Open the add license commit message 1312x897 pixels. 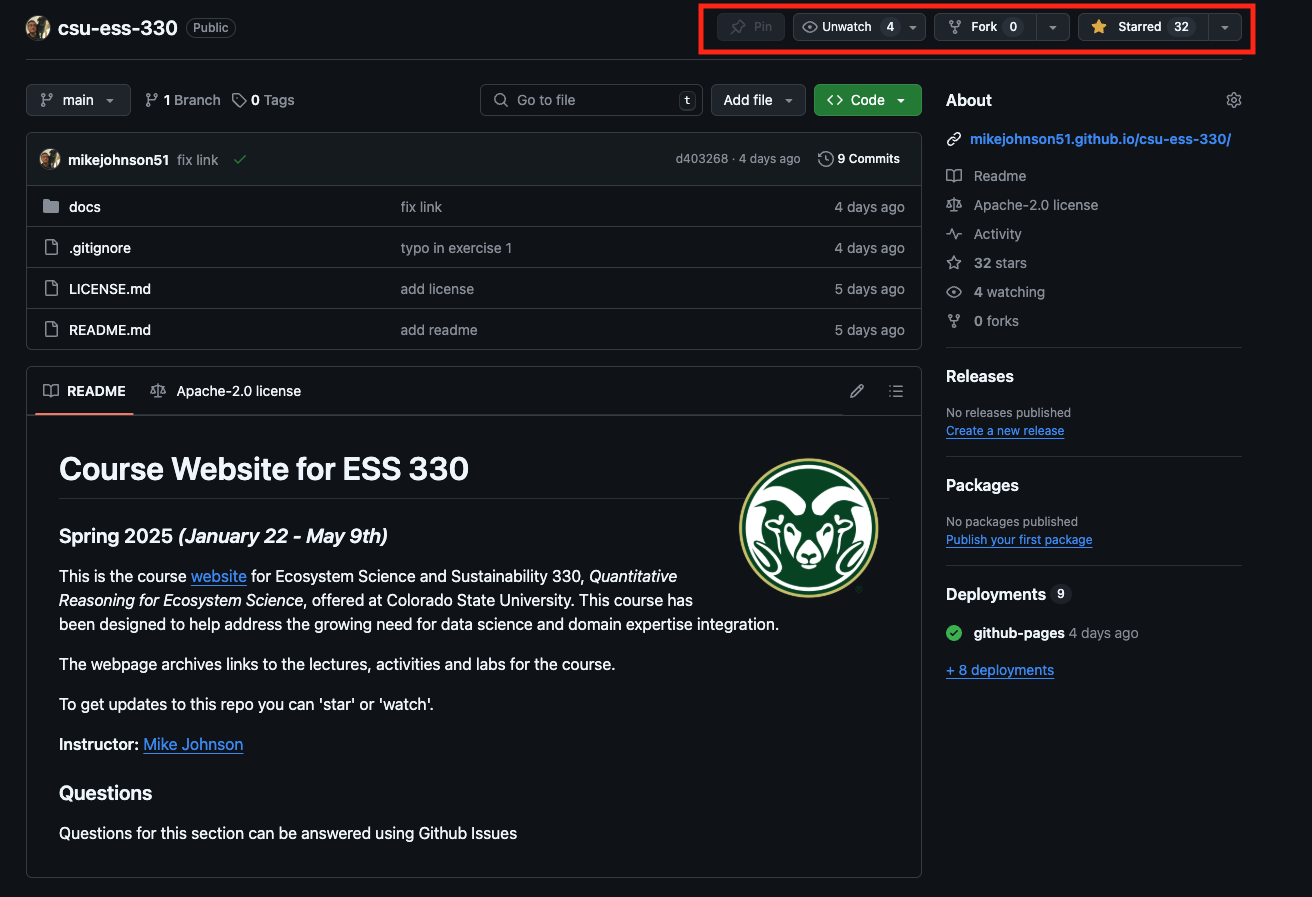pyautogui.click(x=437, y=289)
